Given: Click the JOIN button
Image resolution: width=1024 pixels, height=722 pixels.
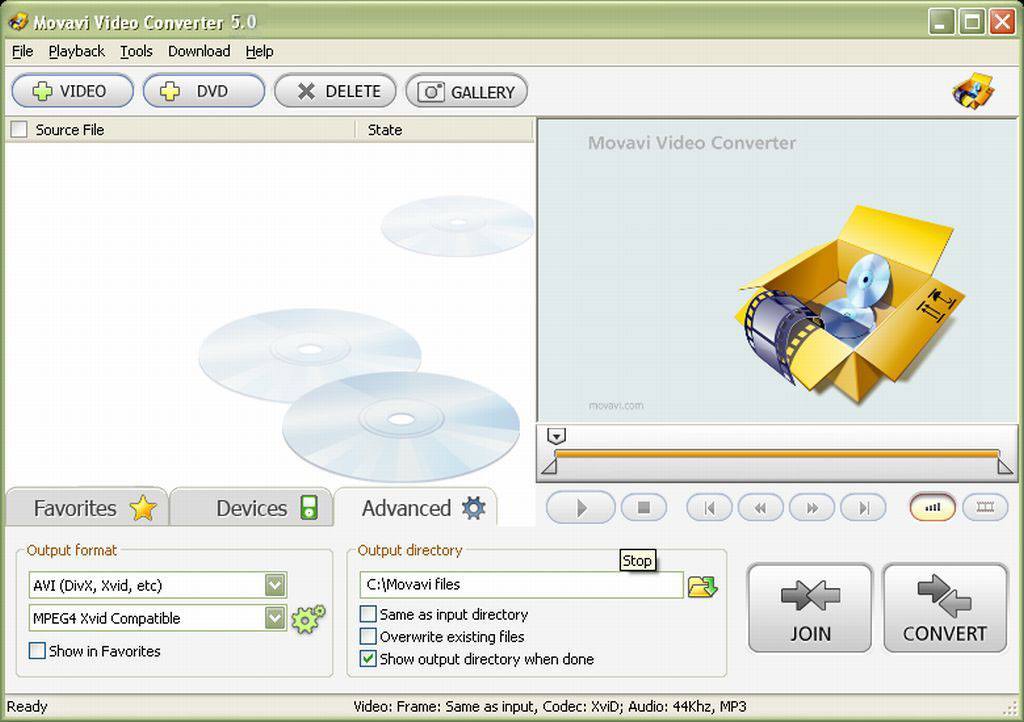Looking at the screenshot, I should (x=809, y=607).
